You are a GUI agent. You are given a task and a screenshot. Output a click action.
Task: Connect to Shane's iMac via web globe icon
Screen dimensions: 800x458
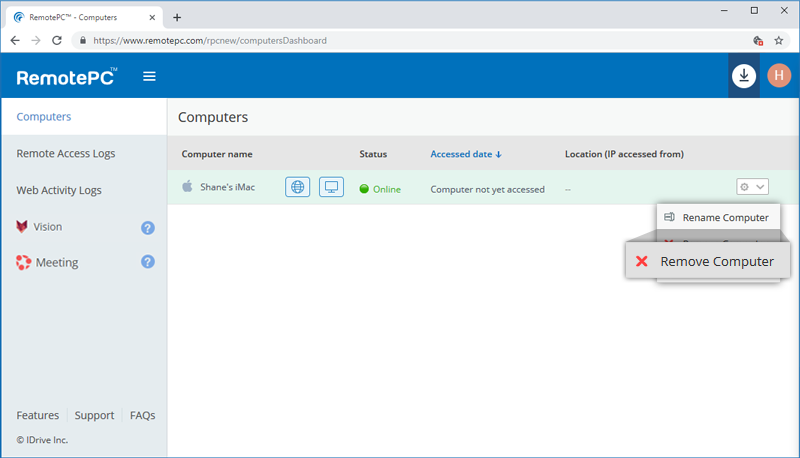click(297, 187)
